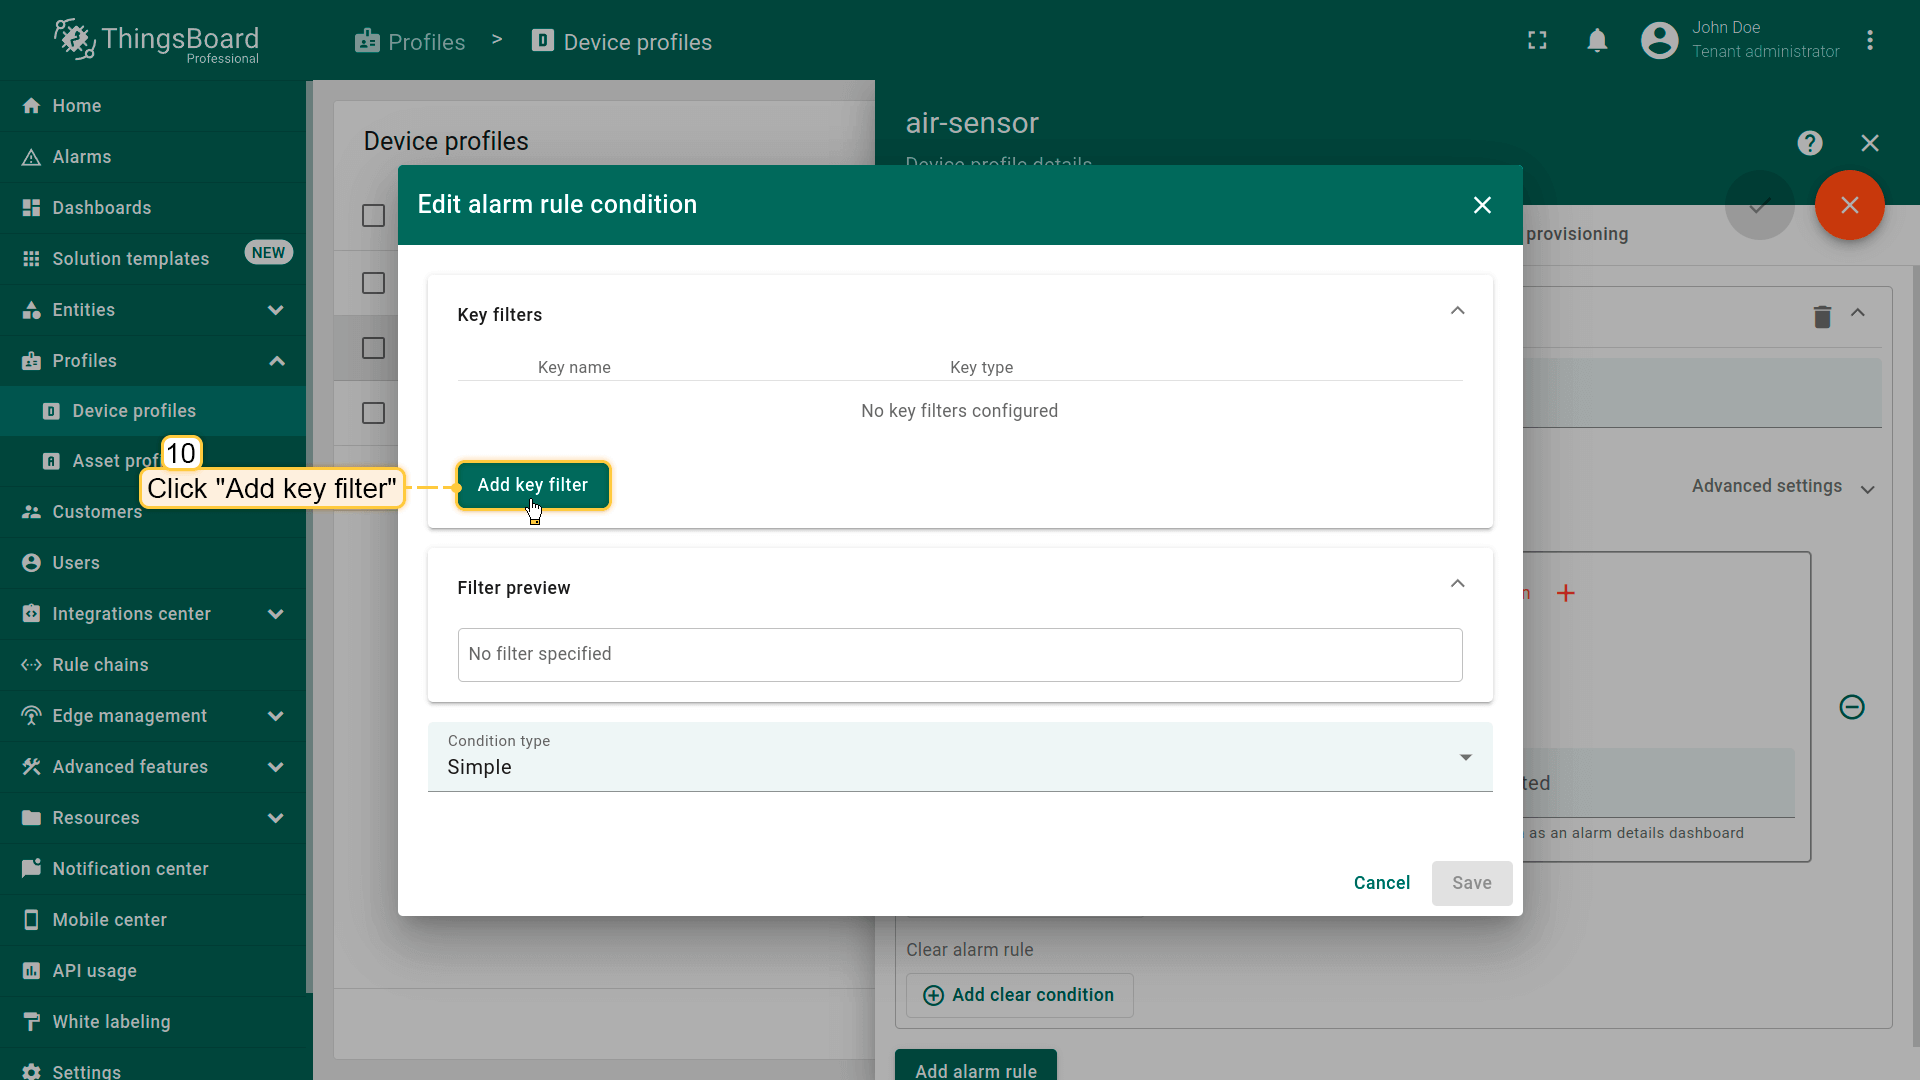Expand Advanced settings
The image size is (1920, 1080).
coord(1782,487)
